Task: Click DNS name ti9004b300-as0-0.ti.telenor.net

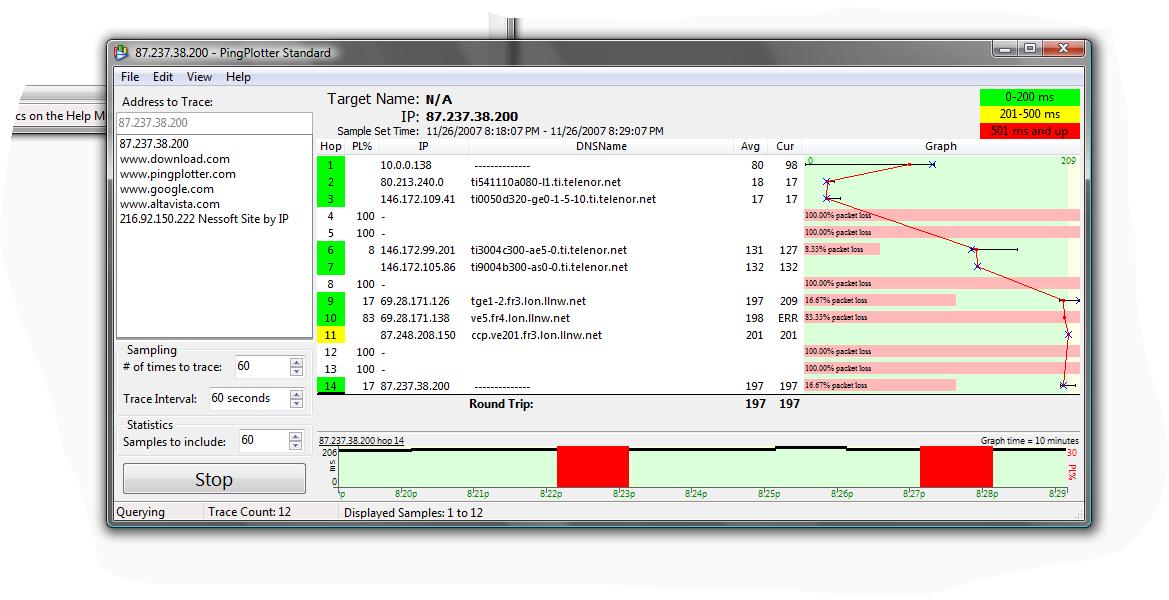Action: pos(549,267)
